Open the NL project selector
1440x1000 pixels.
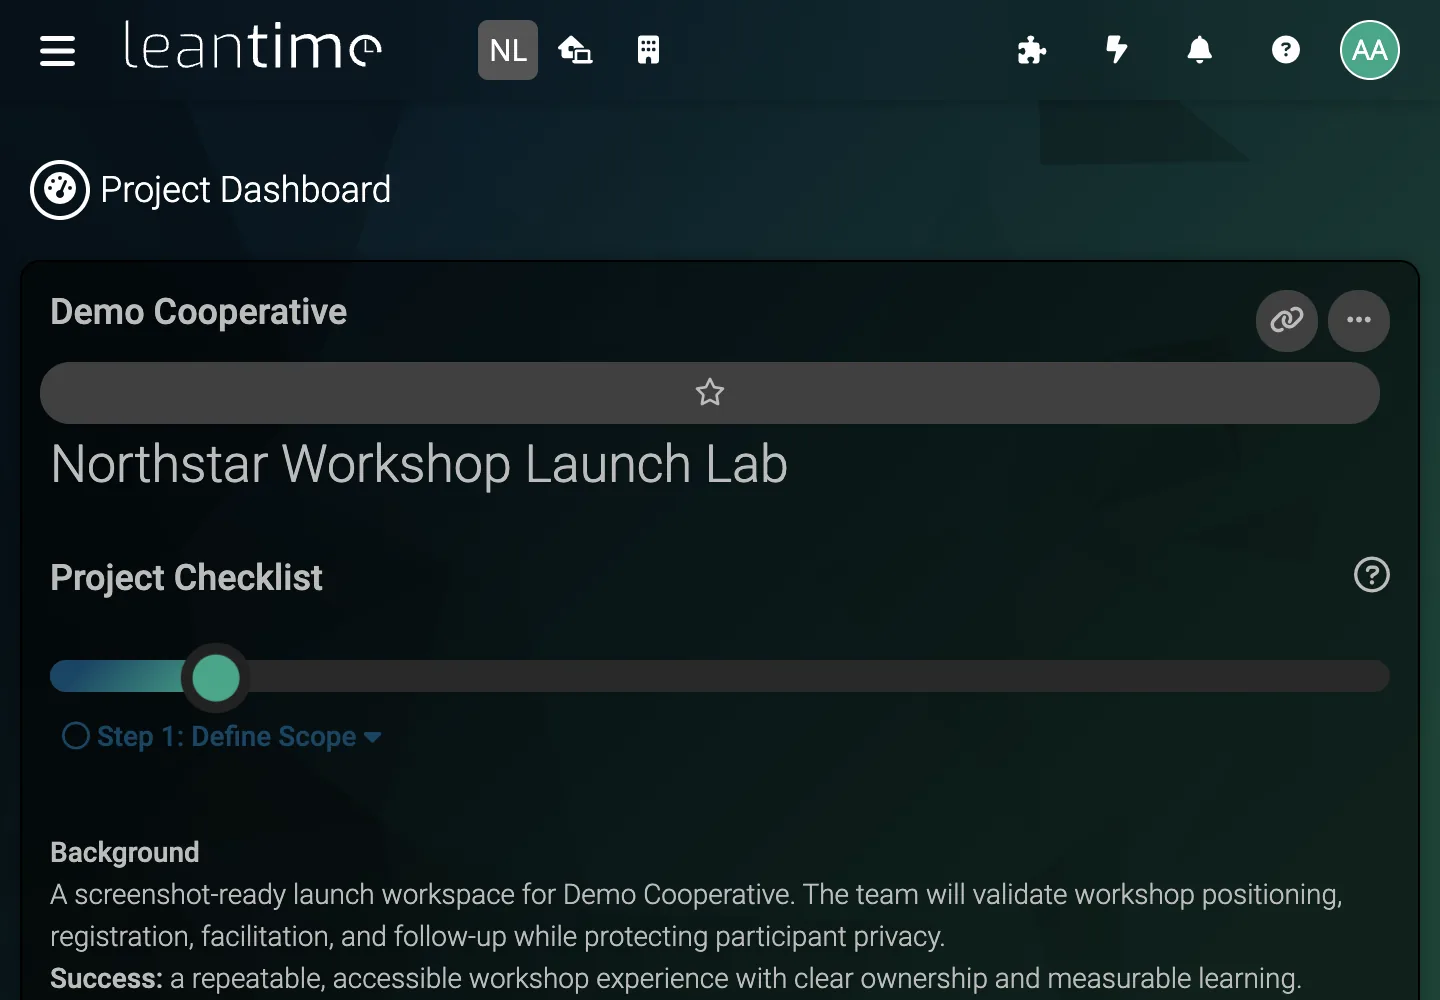[508, 50]
